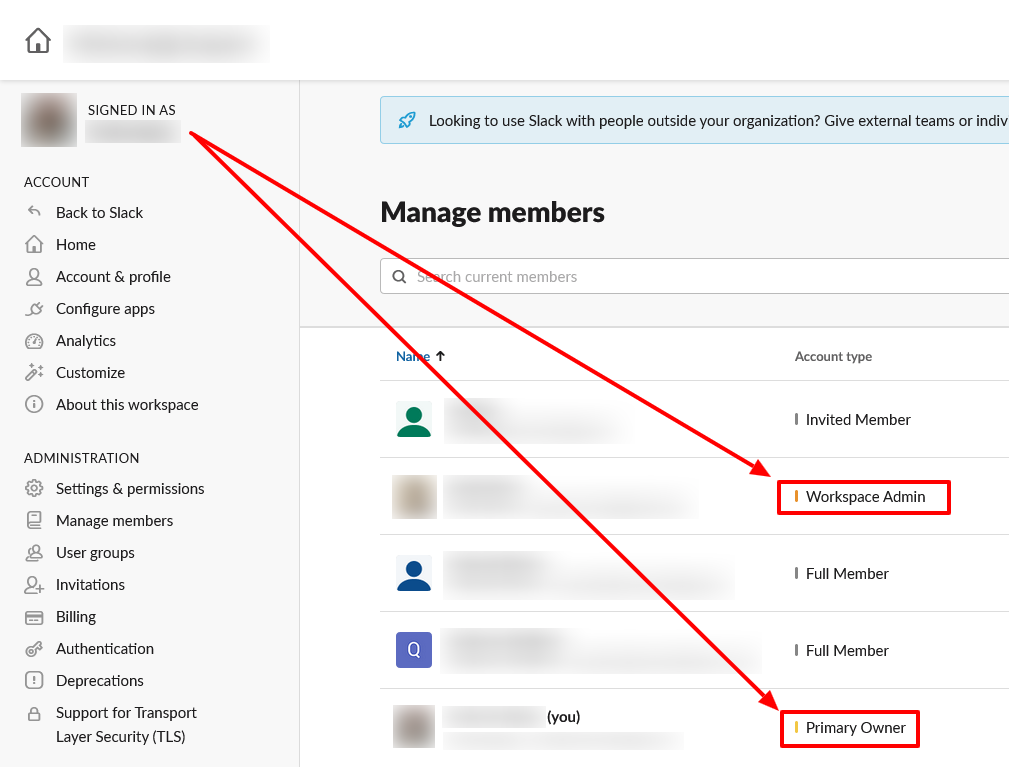Open the Deprecations page

coord(100,680)
